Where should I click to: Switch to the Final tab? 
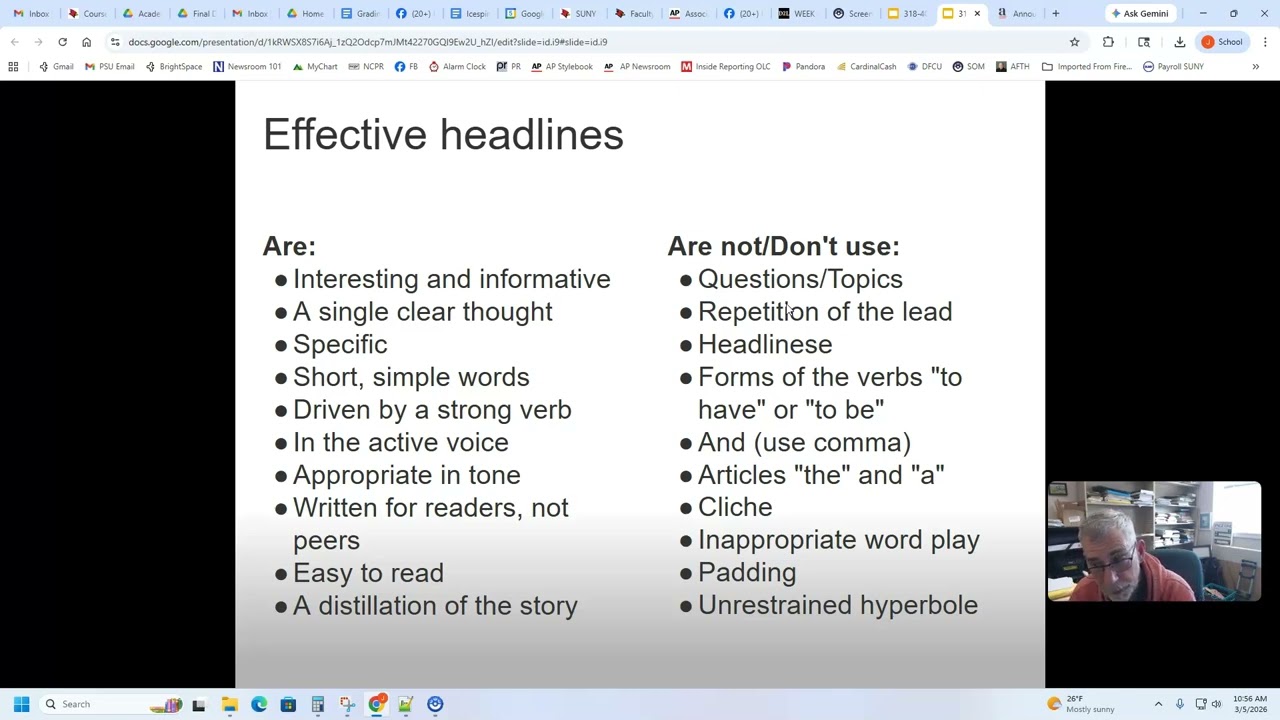pos(195,13)
